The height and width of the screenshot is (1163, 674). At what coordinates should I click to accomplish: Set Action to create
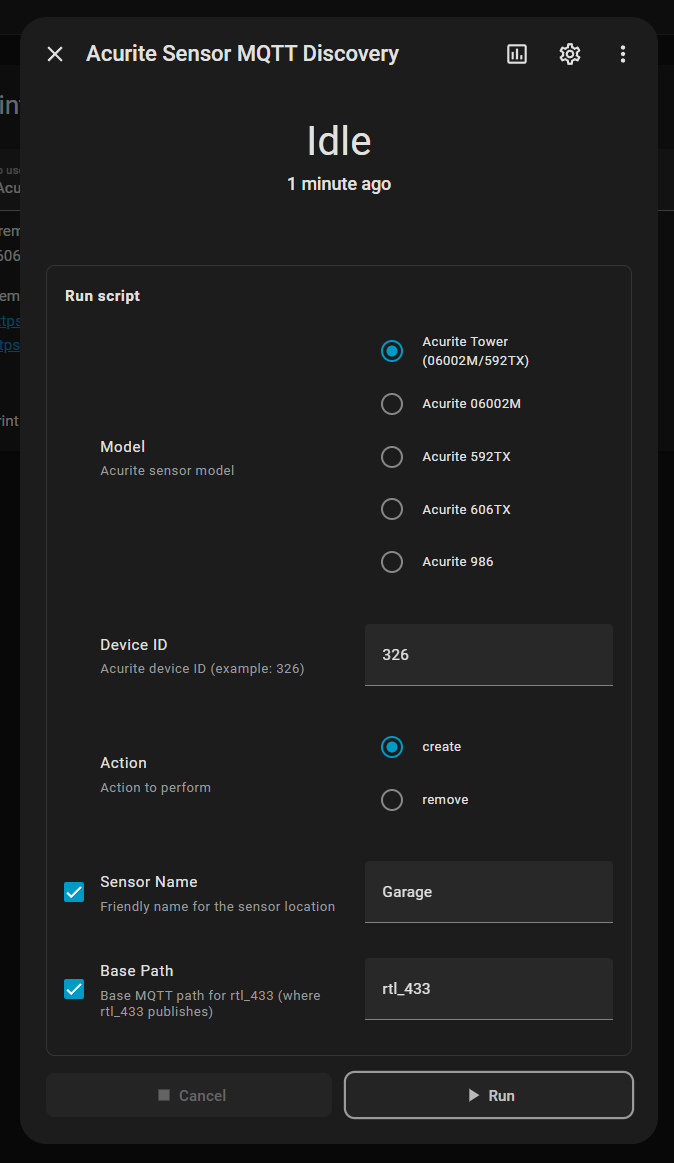pyautogui.click(x=392, y=747)
